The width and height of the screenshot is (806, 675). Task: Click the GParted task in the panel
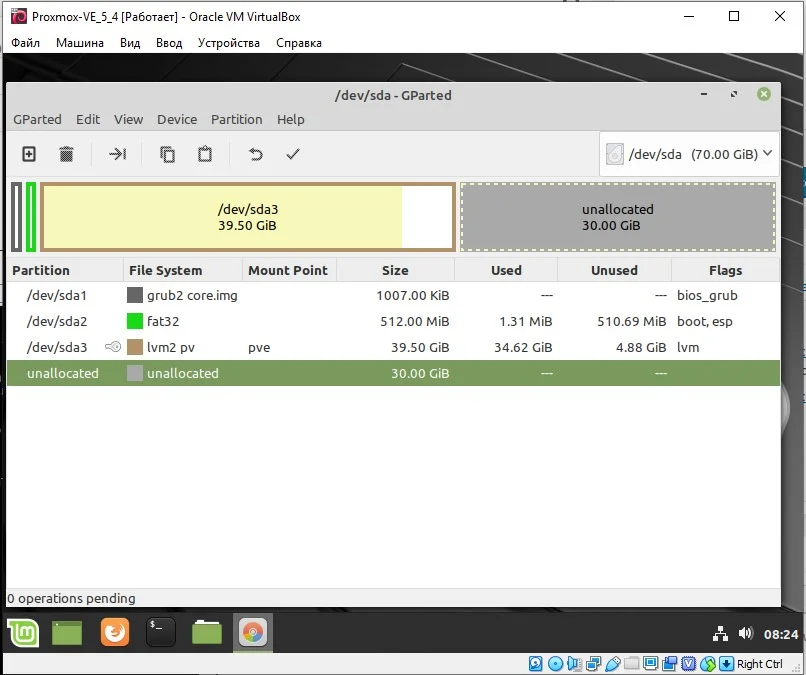(x=253, y=632)
